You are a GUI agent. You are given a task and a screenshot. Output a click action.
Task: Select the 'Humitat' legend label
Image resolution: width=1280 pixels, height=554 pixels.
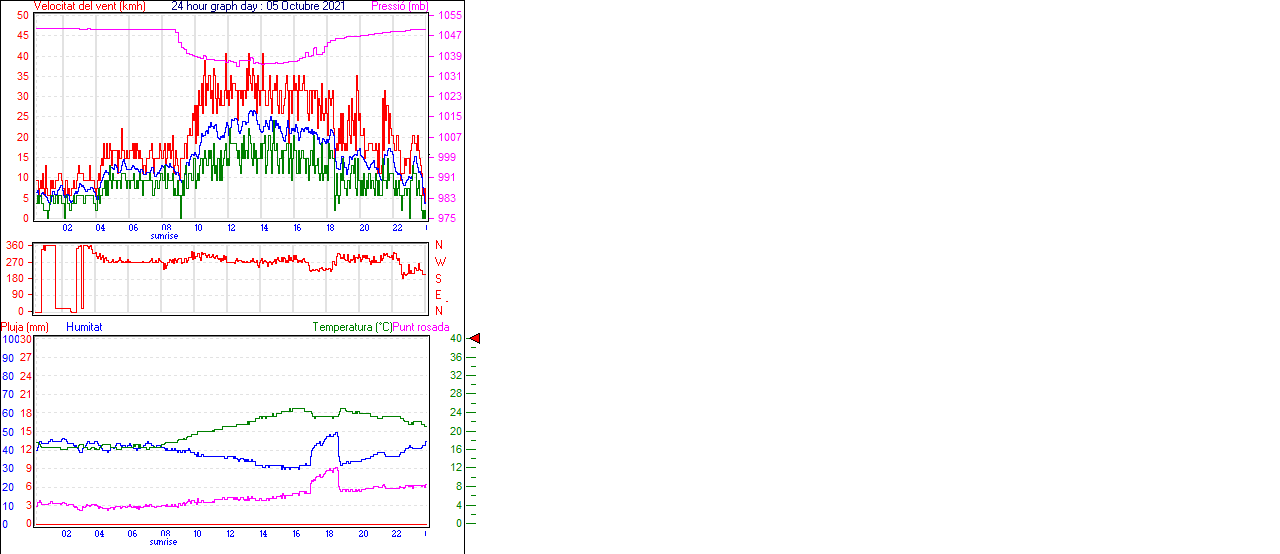point(84,327)
